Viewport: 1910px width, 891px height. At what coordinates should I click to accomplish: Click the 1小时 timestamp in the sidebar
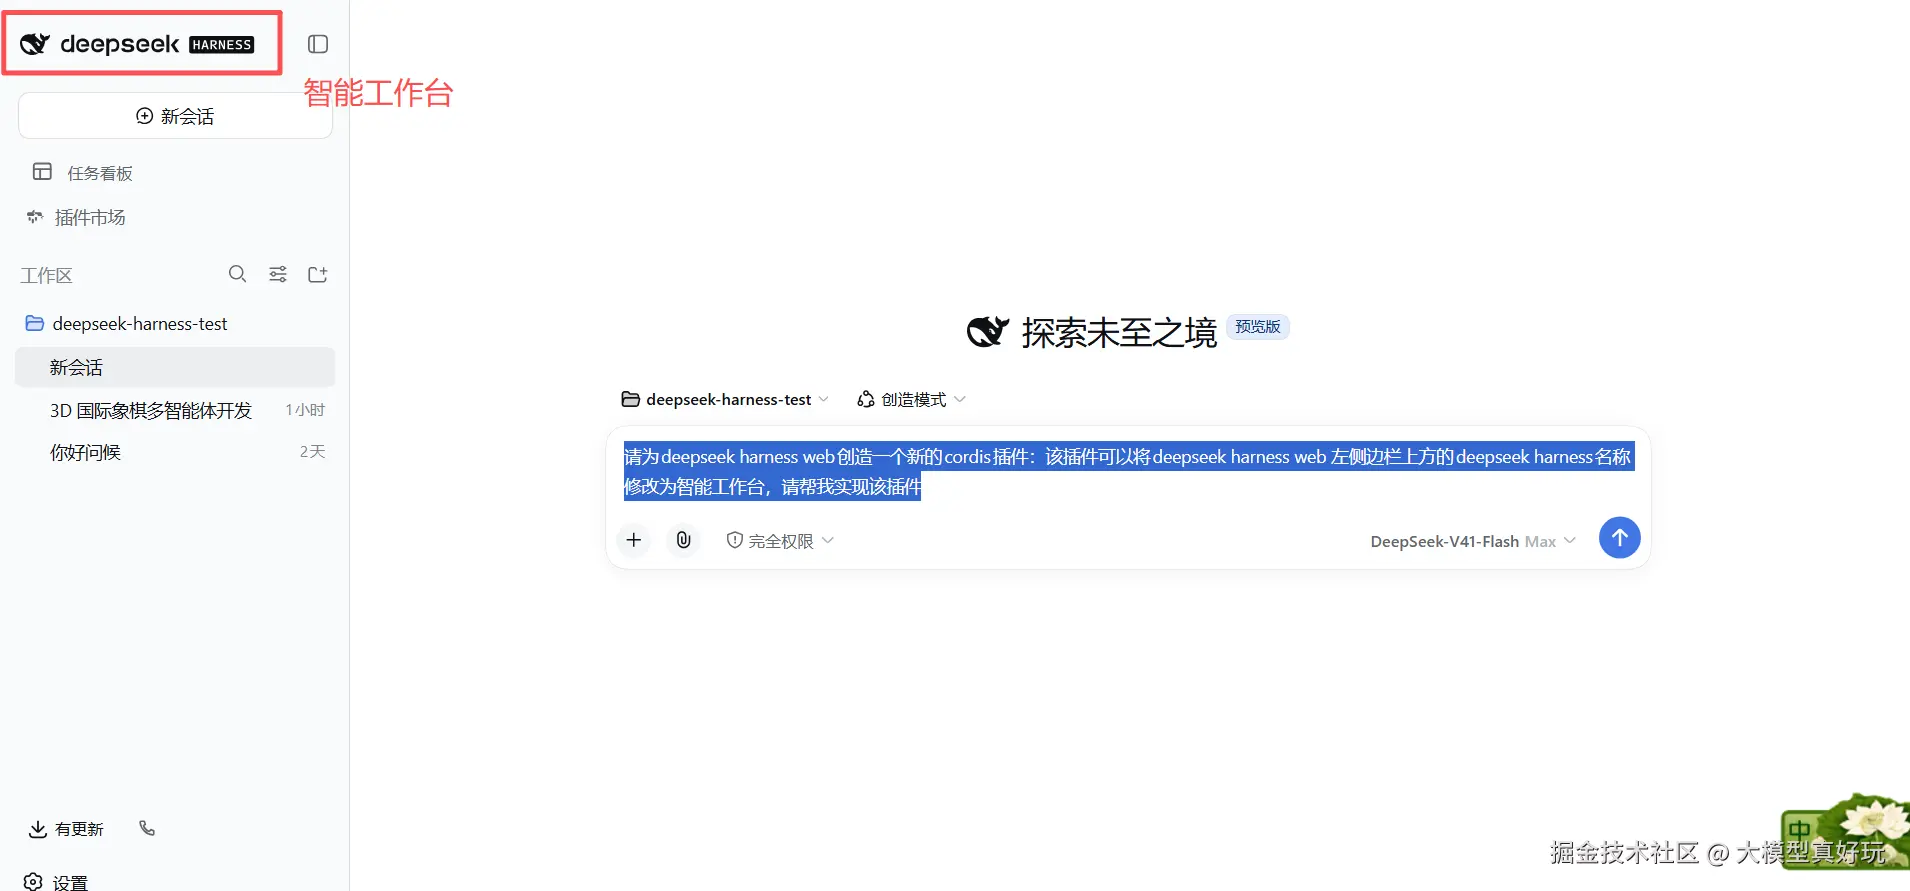(305, 410)
